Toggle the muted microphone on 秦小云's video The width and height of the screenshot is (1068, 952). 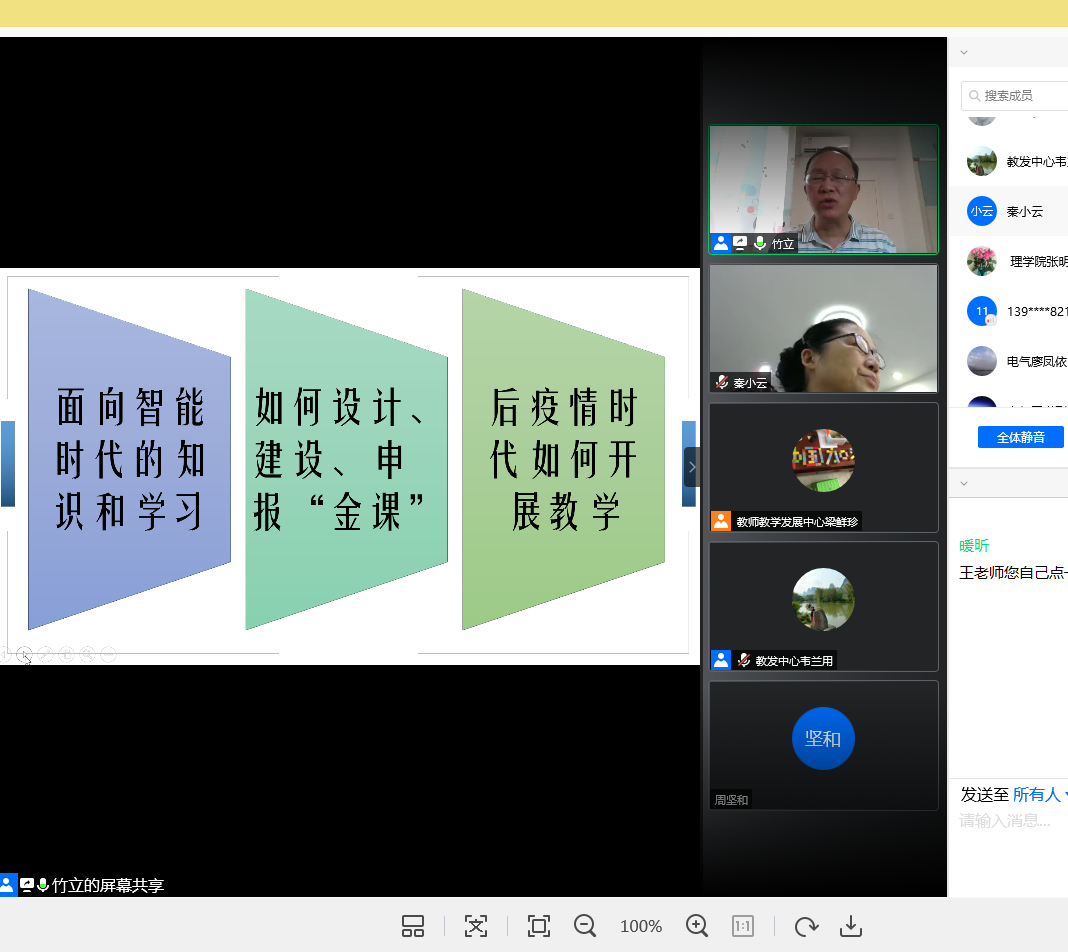pos(722,382)
